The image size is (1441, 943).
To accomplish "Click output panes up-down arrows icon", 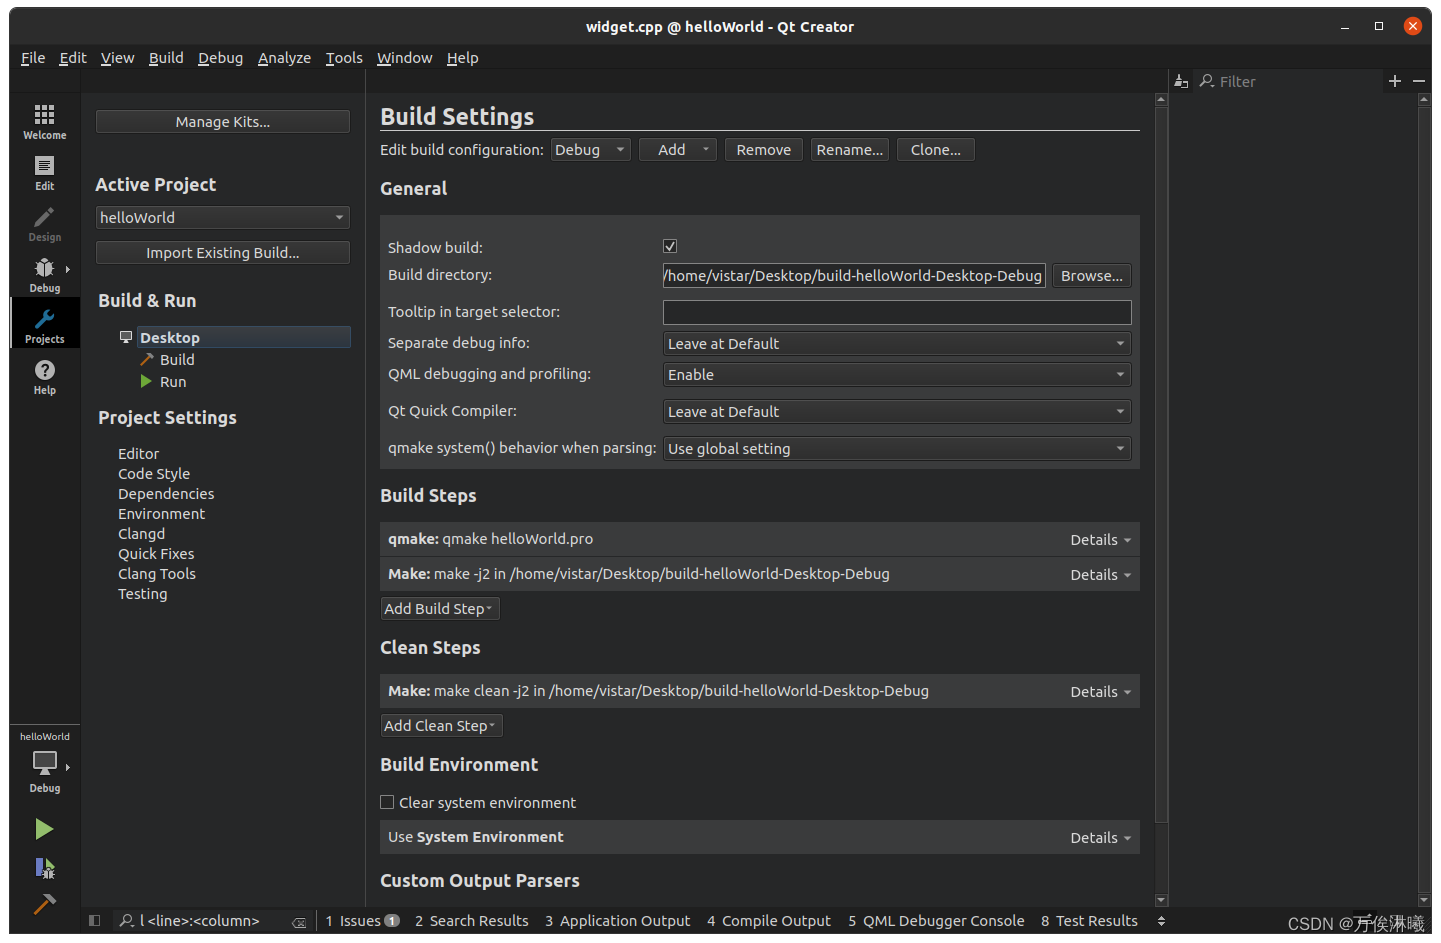I will 1161,921.
